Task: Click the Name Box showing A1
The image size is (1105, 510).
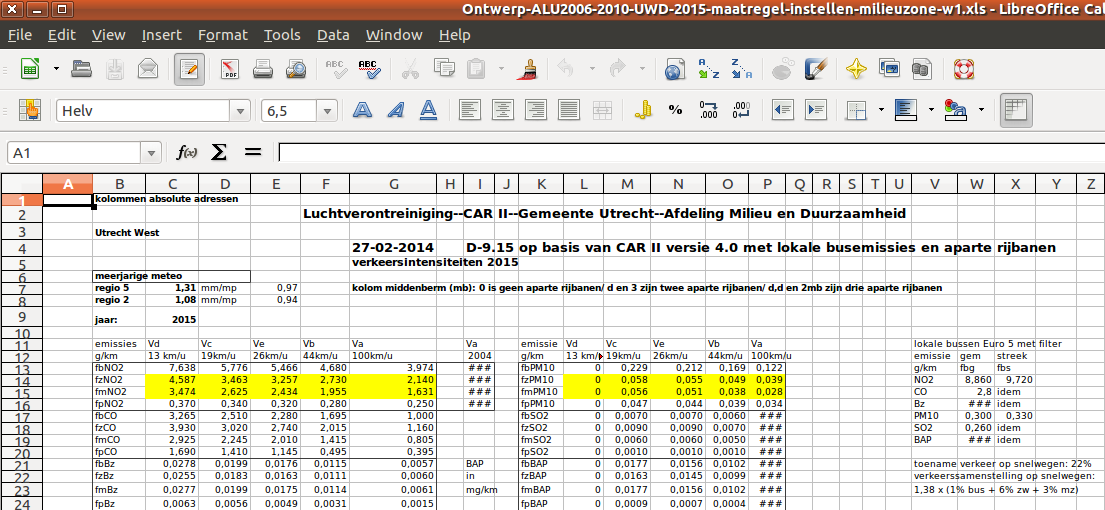Action: click(x=75, y=153)
